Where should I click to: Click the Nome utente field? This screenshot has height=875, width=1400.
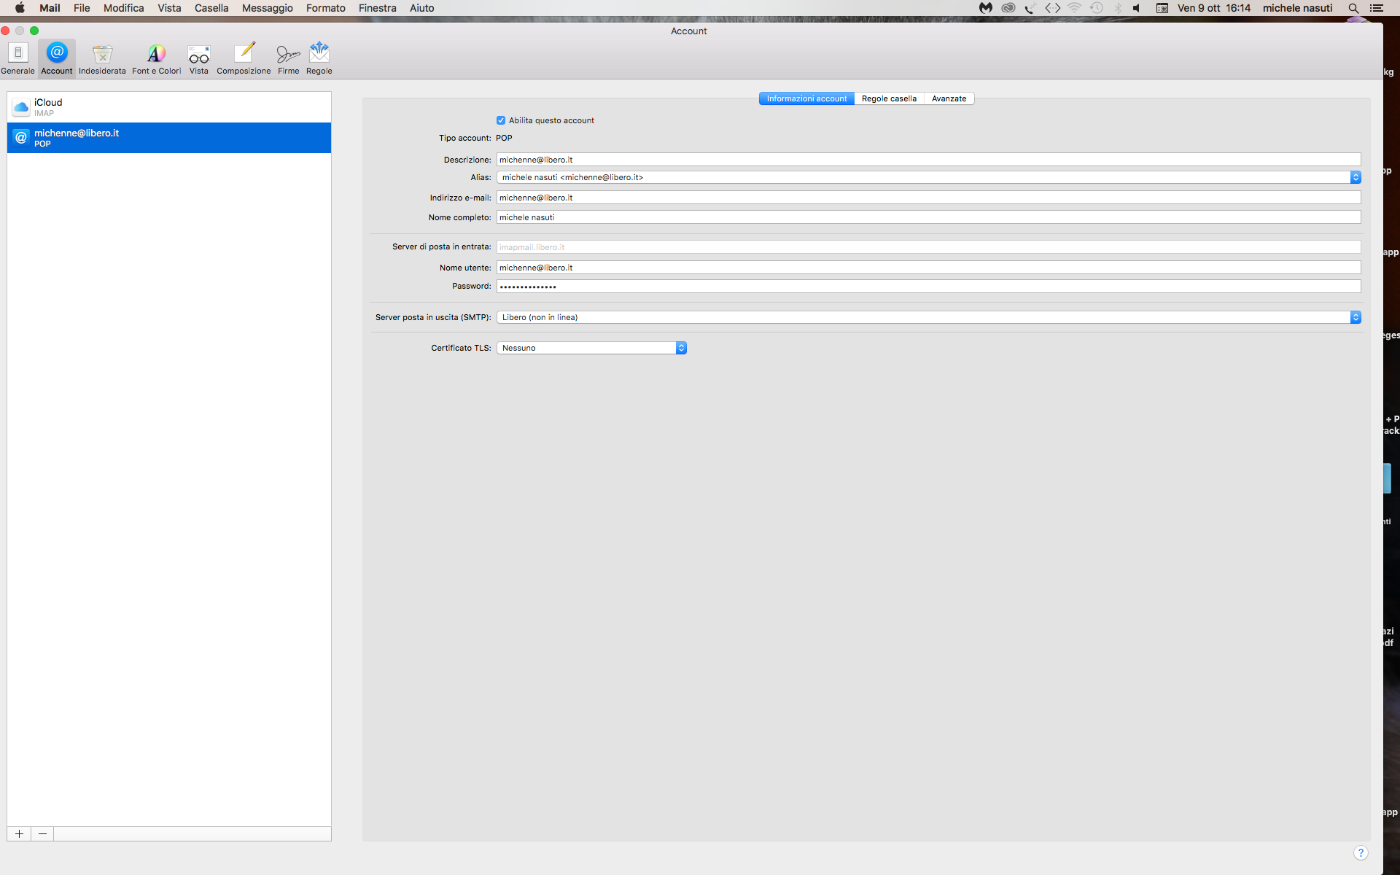coord(929,267)
